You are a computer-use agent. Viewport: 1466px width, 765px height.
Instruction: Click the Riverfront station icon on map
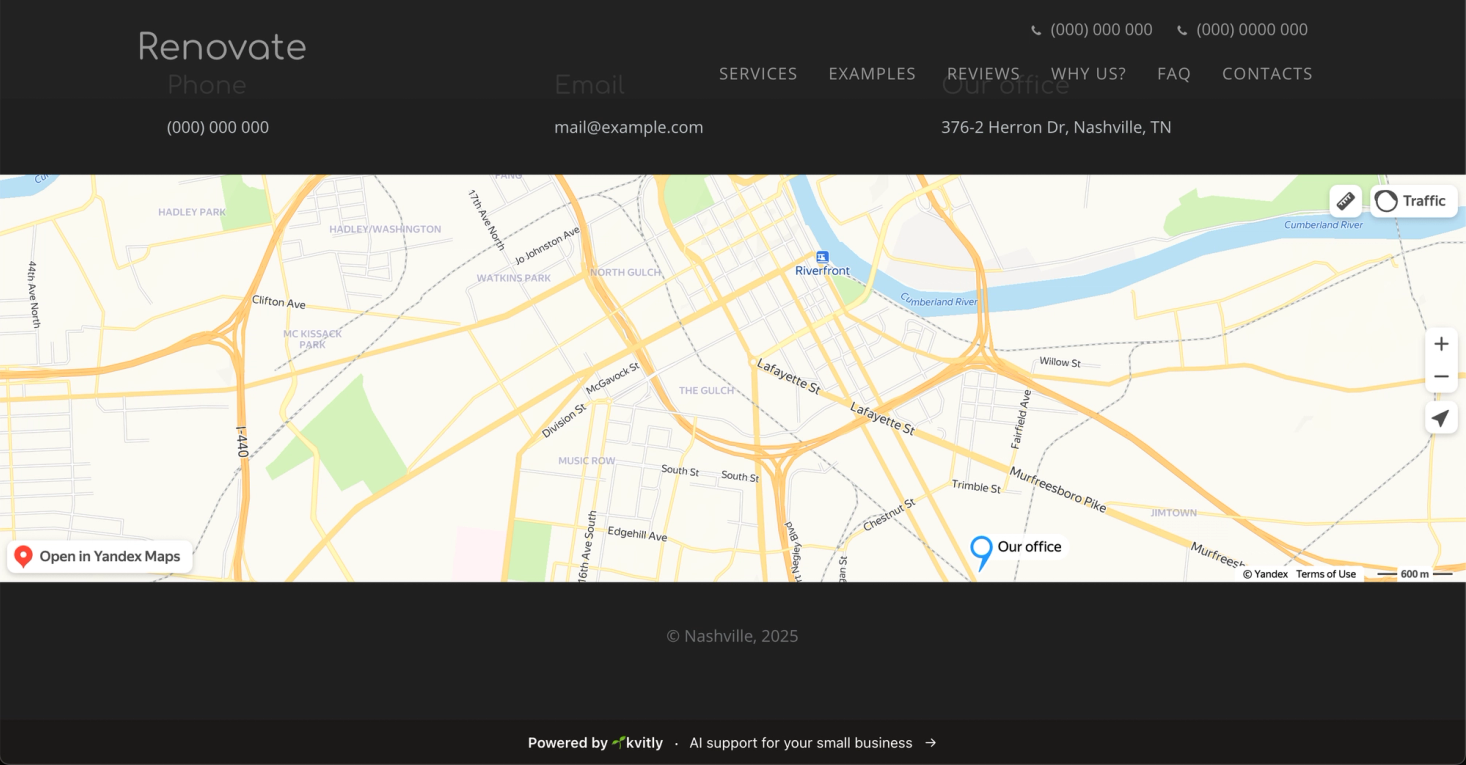[822, 257]
